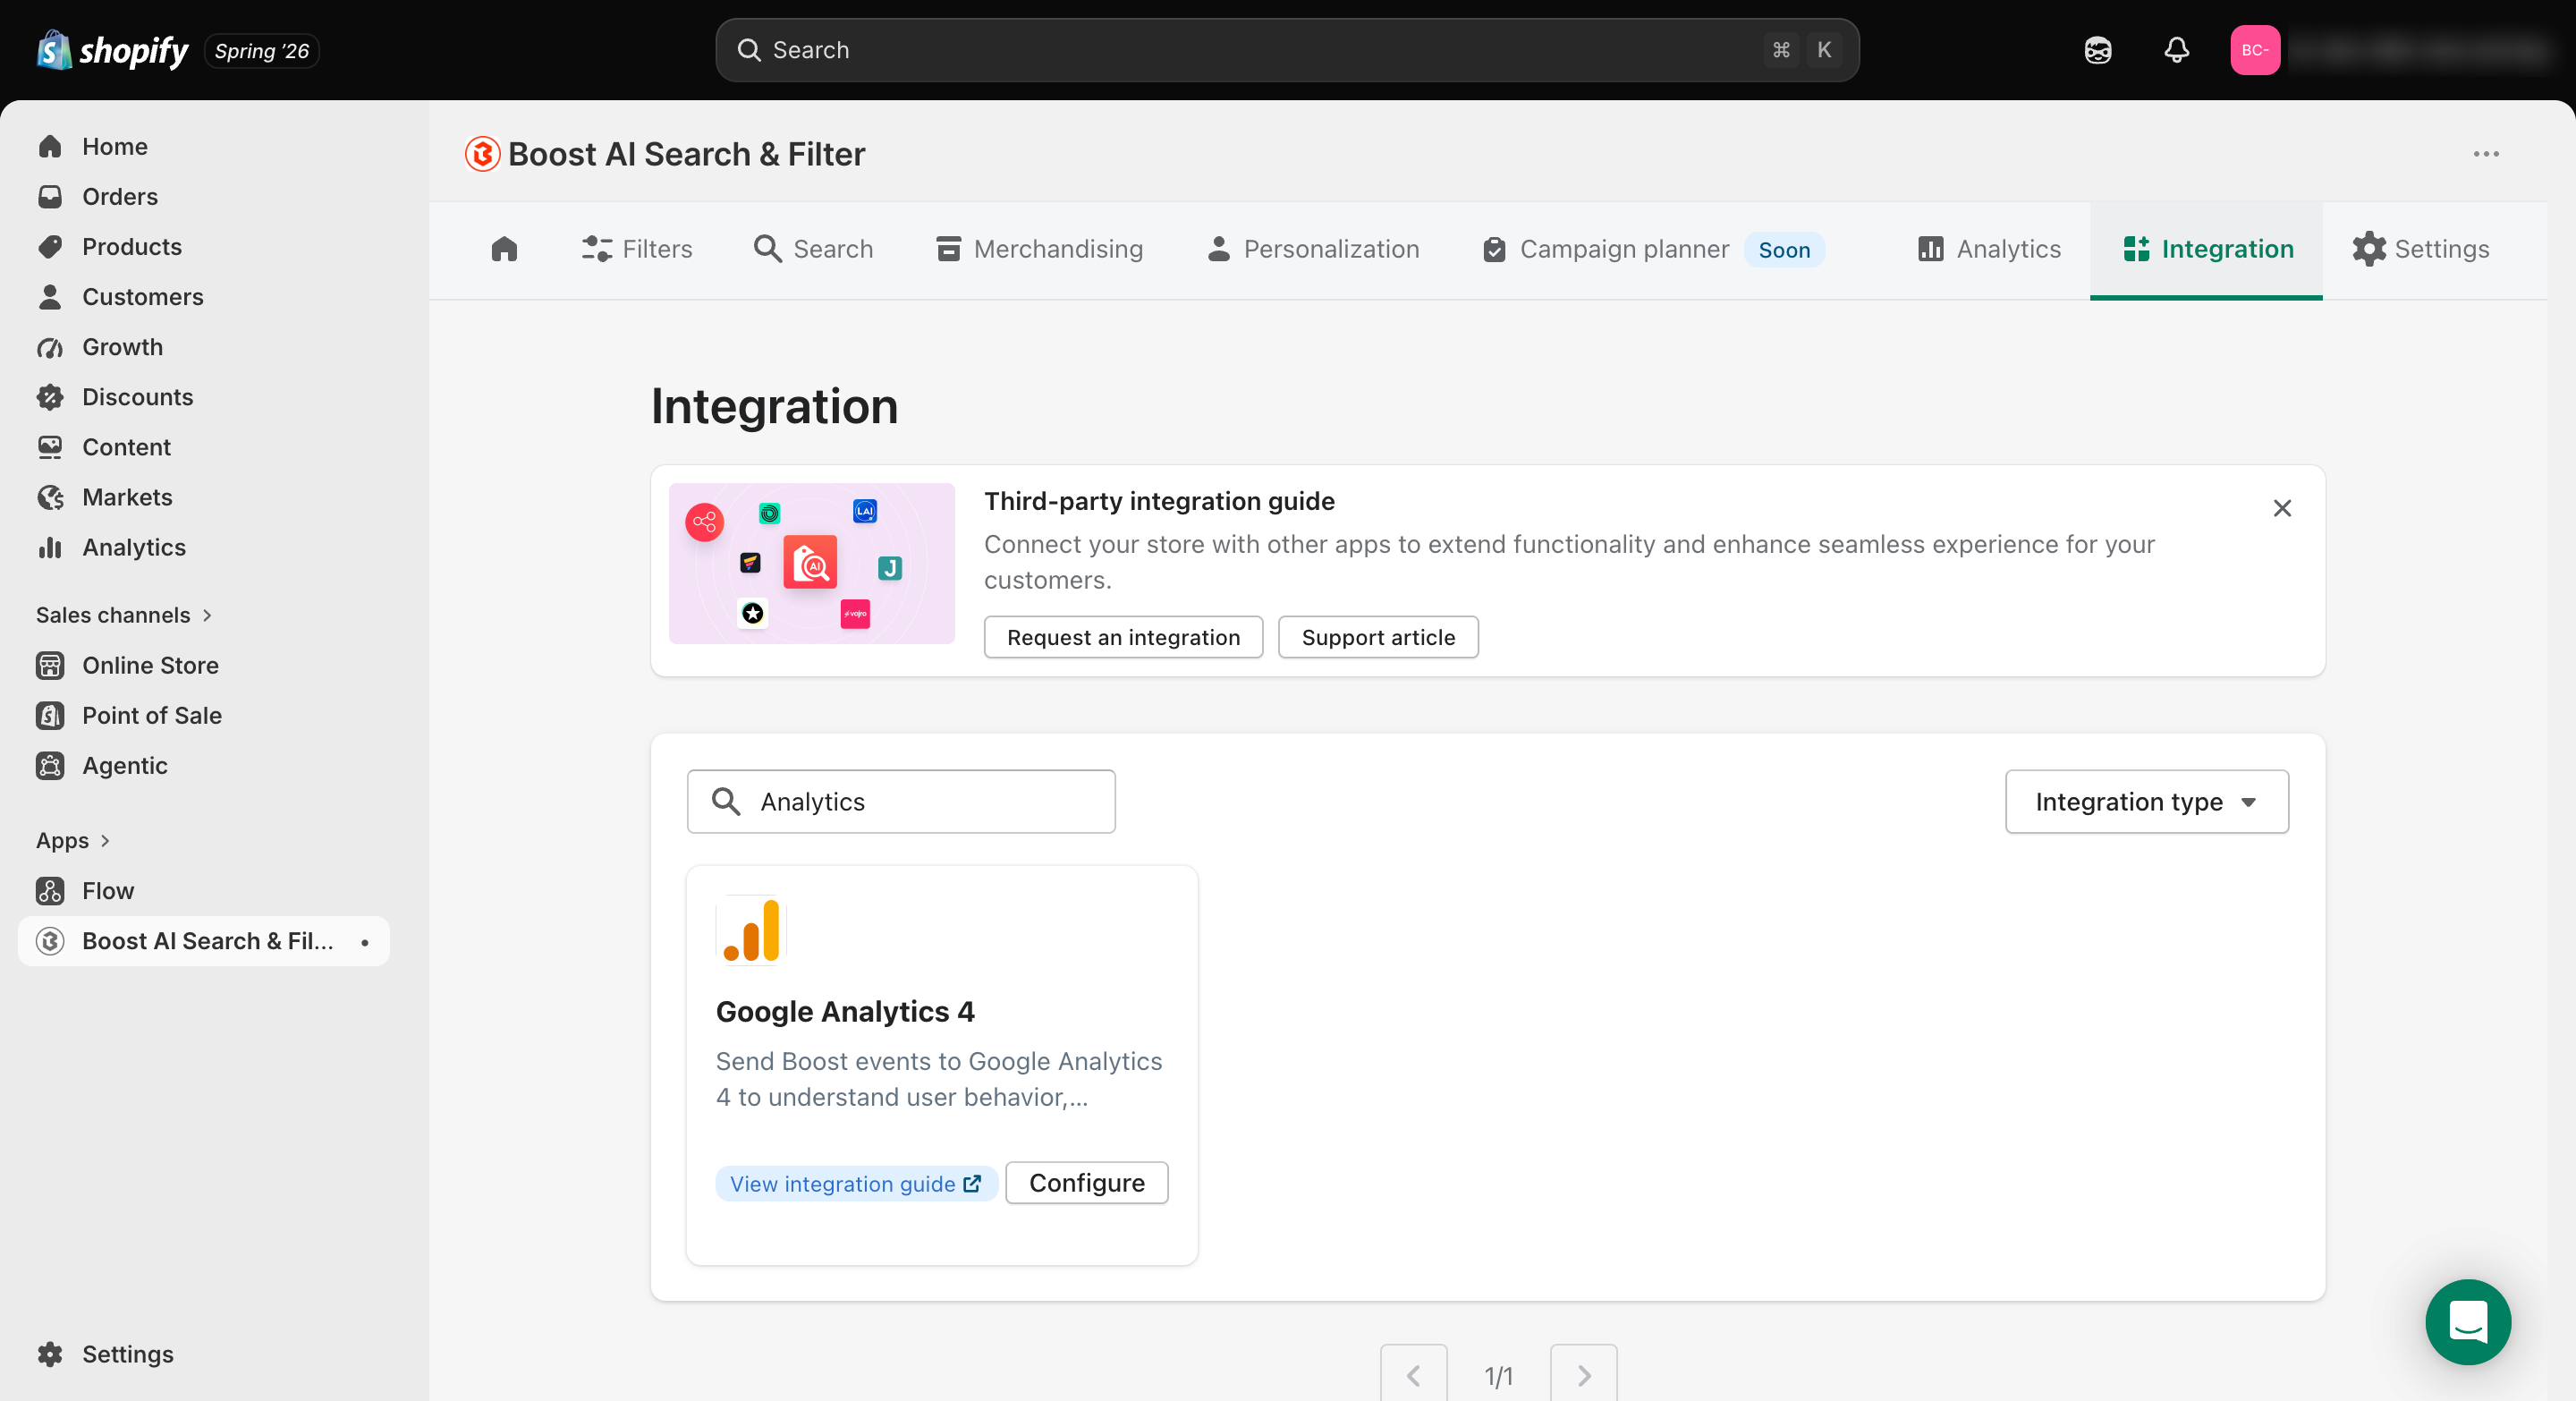The image size is (2576, 1401).
Task: Focus the top Search bar
Action: pyautogui.click(x=1287, y=50)
